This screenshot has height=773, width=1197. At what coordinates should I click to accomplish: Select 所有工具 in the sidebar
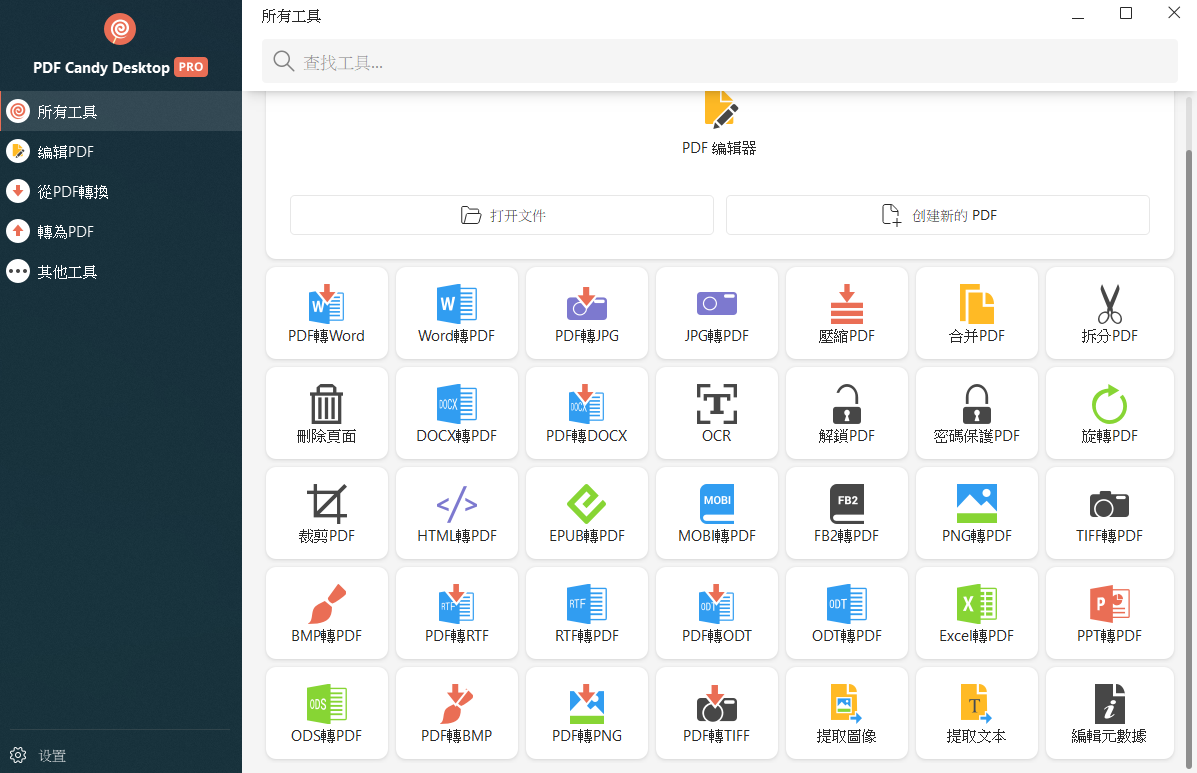coord(121,111)
